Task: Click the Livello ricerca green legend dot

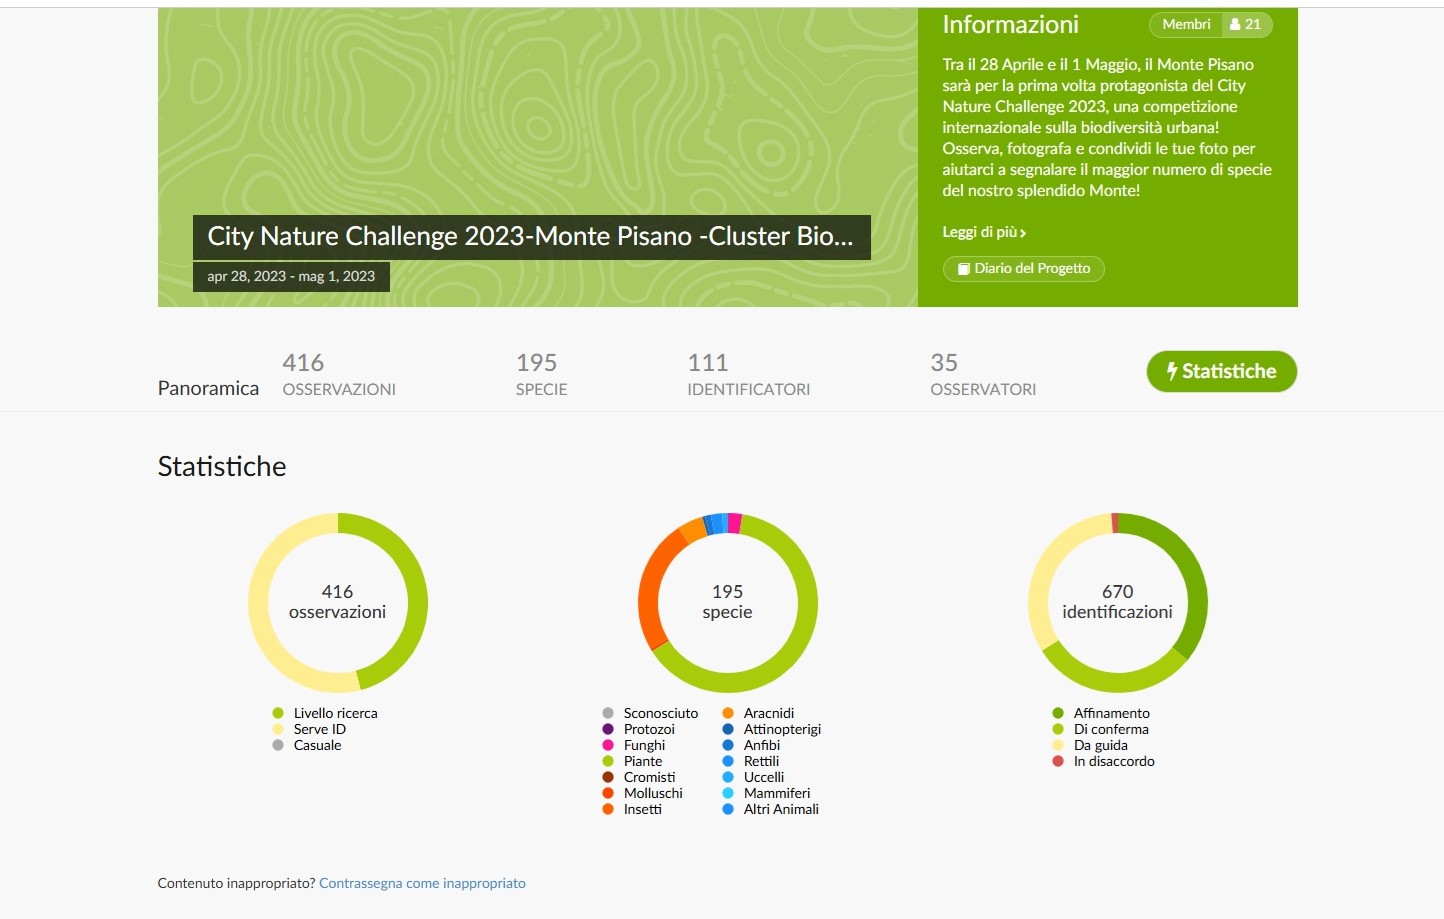Action: pyautogui.click(x=278, y=713)
